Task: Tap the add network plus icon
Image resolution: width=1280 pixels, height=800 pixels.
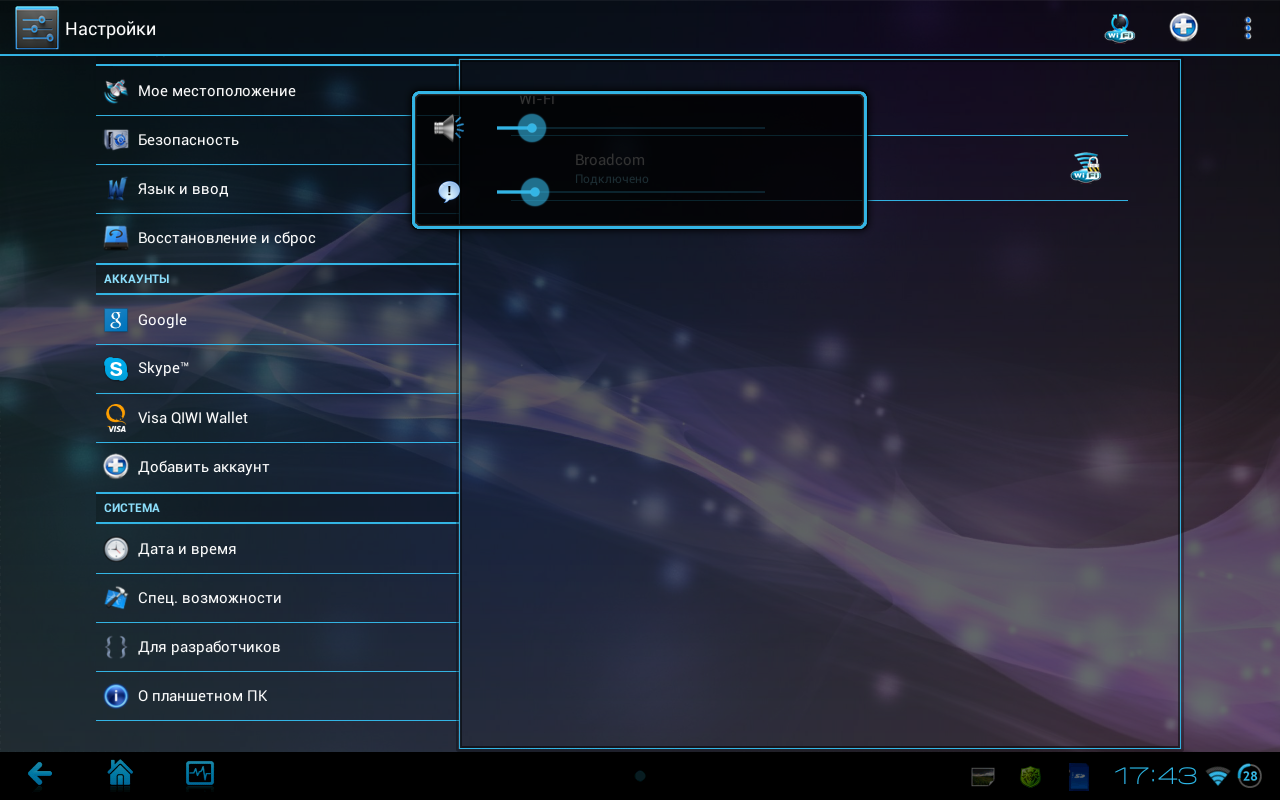Action: [x=1184, y=28]
